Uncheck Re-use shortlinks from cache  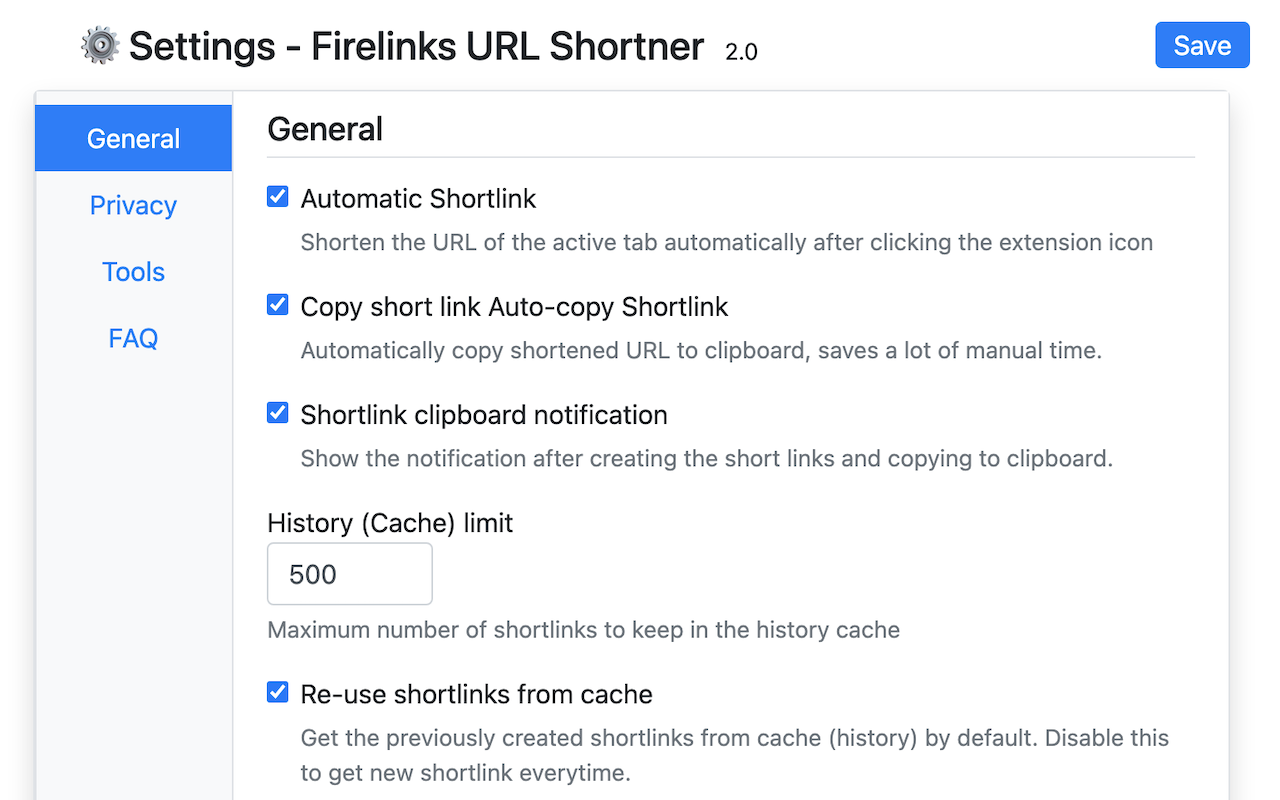pyautogui.click(x=277, y=691)
